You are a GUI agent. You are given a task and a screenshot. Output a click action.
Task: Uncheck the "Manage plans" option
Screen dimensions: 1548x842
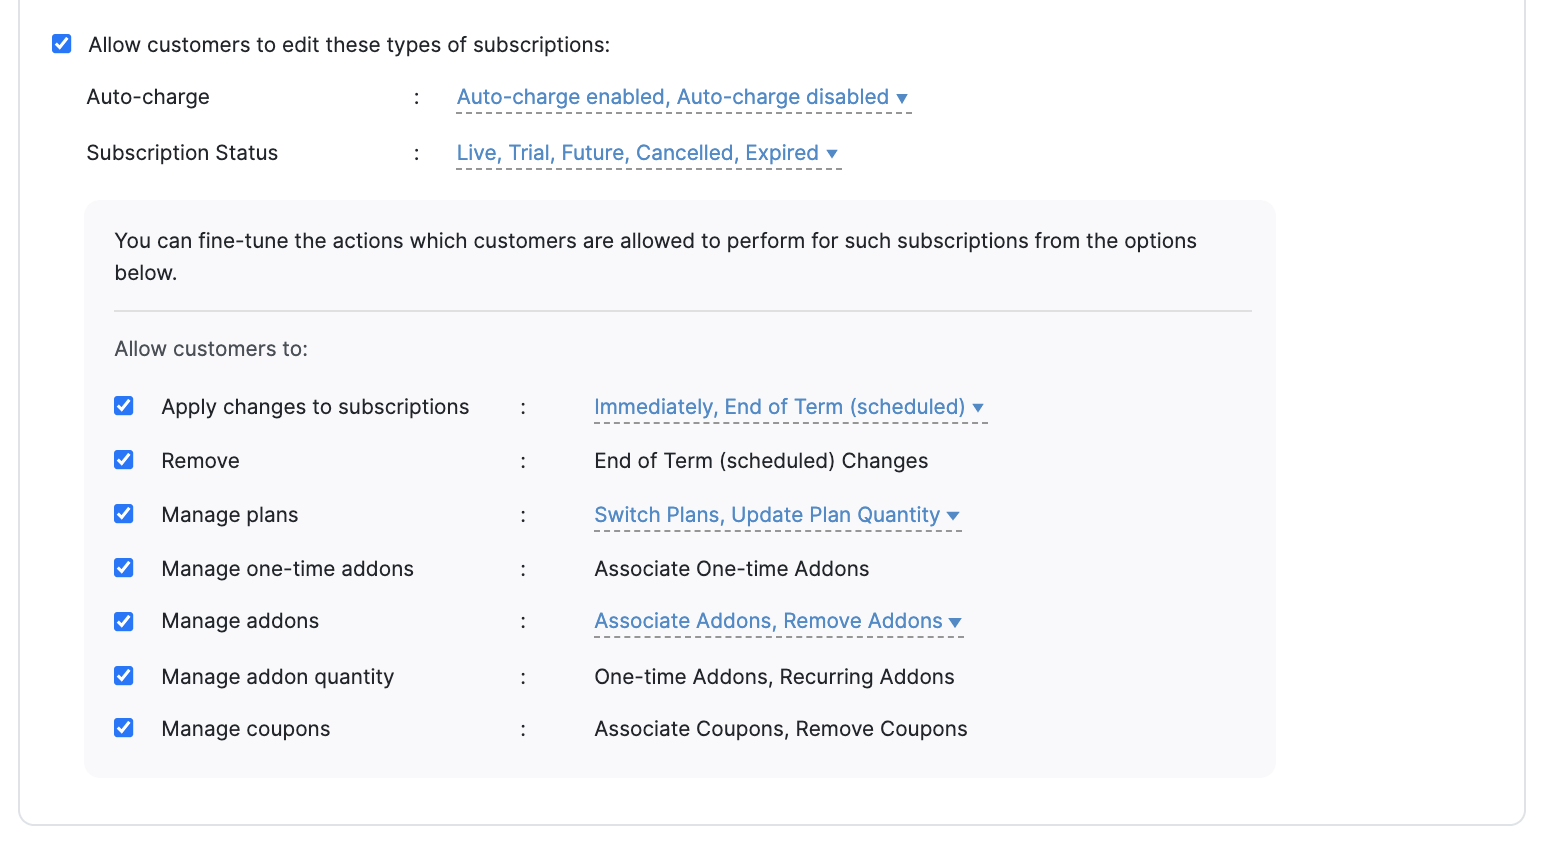pos(123,513)
